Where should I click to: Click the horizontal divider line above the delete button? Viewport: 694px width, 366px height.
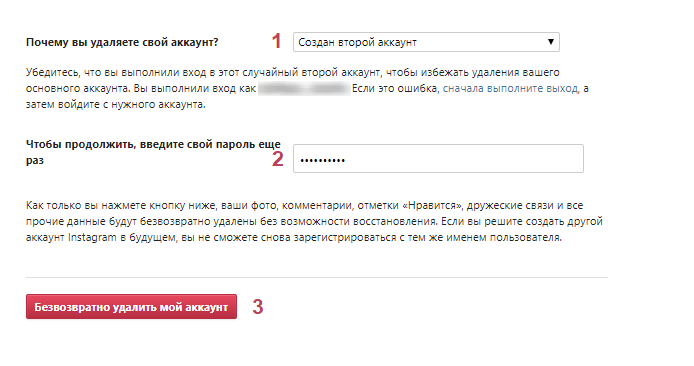316,277
